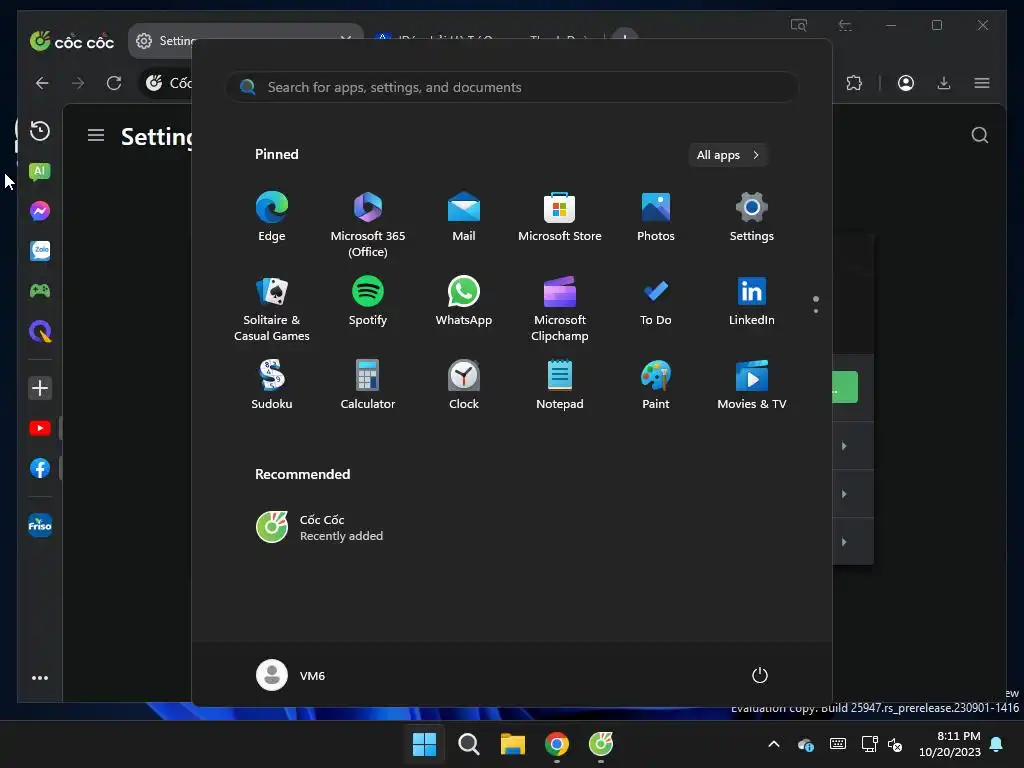Open Microsoft Store from pinned apps
1024x768 pixels.
[560, 217]
